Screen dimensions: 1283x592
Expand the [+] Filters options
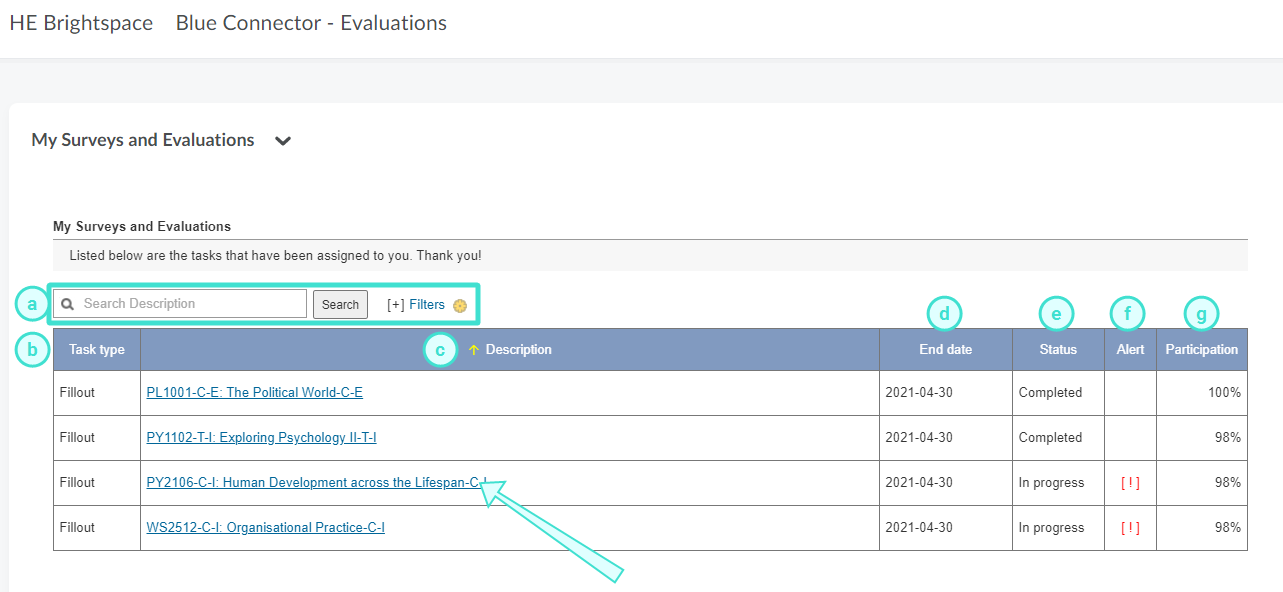click(416, 305)
